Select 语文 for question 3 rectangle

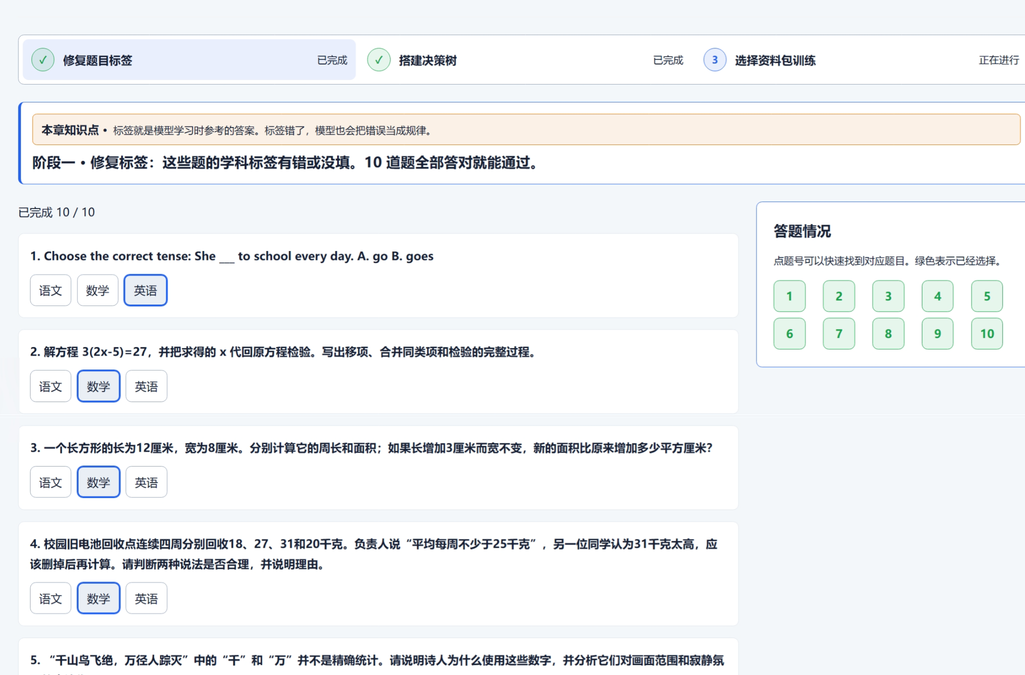(50, 482)
